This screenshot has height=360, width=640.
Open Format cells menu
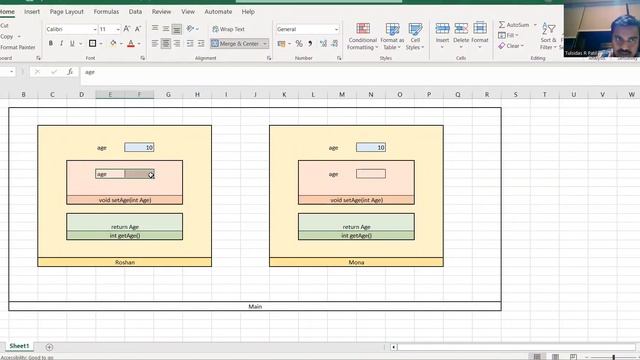coord(480,36)
